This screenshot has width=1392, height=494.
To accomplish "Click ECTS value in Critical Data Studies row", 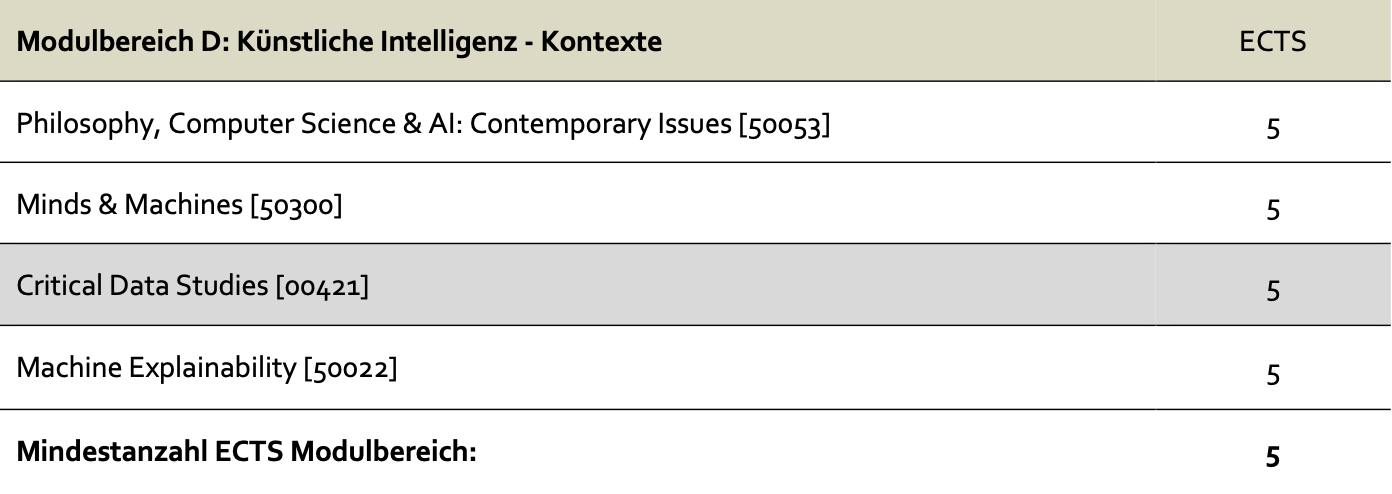I will click(x=1273, y=291).
